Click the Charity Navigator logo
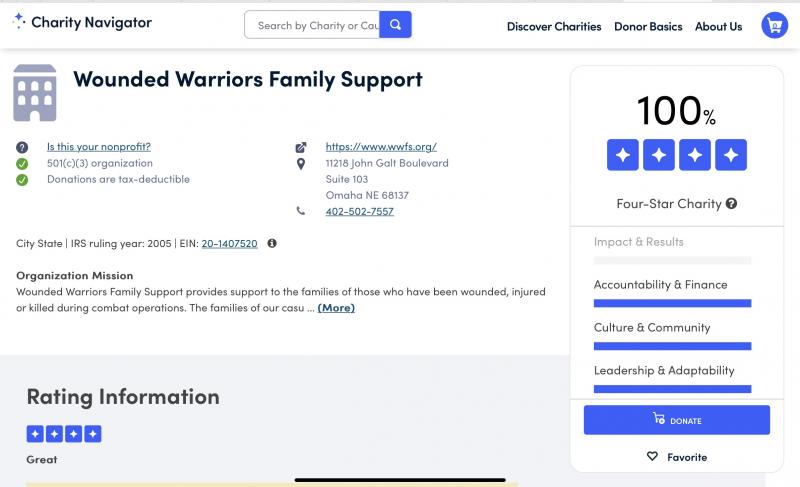 [x=82, y=22]
